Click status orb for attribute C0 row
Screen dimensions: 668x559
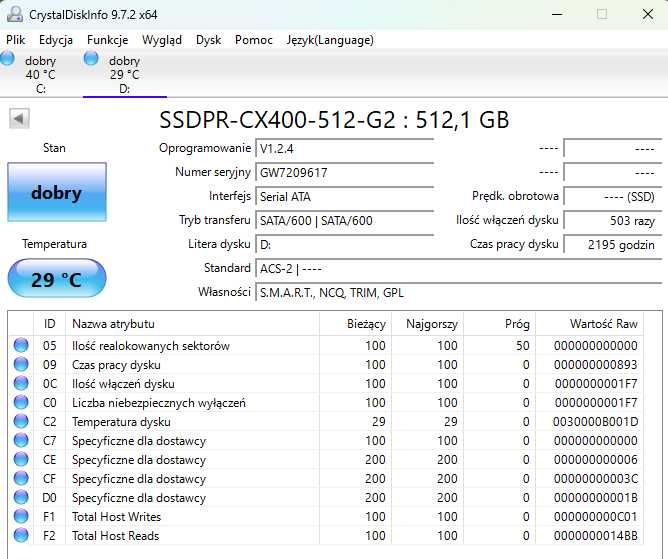[x=21, y=402]
